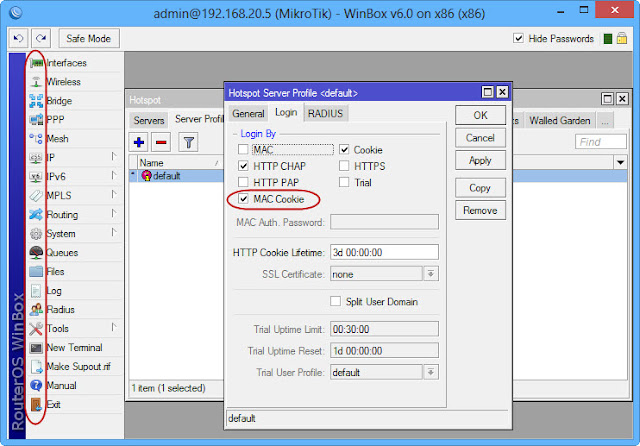Screen dimensions: 640x446
Task: Select the Bridge sidebar icon
Action: tap(36, 101)
